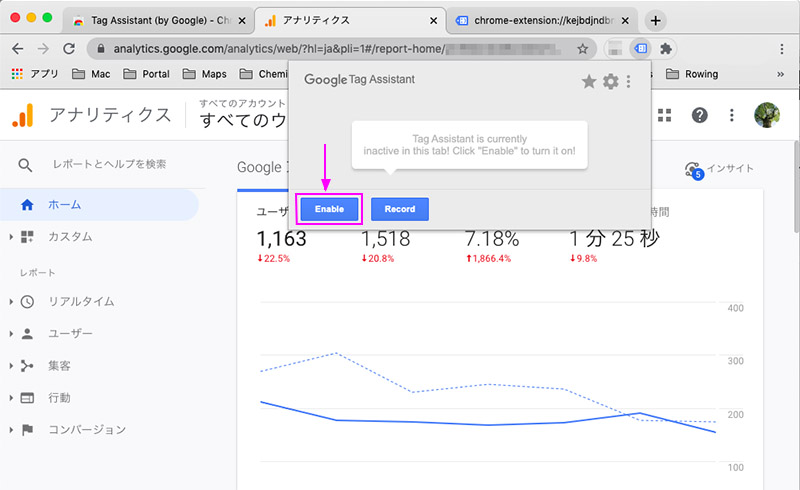Select the 7.18% metric card
This screenshot has height=490, width=800.
pos(492,238)
